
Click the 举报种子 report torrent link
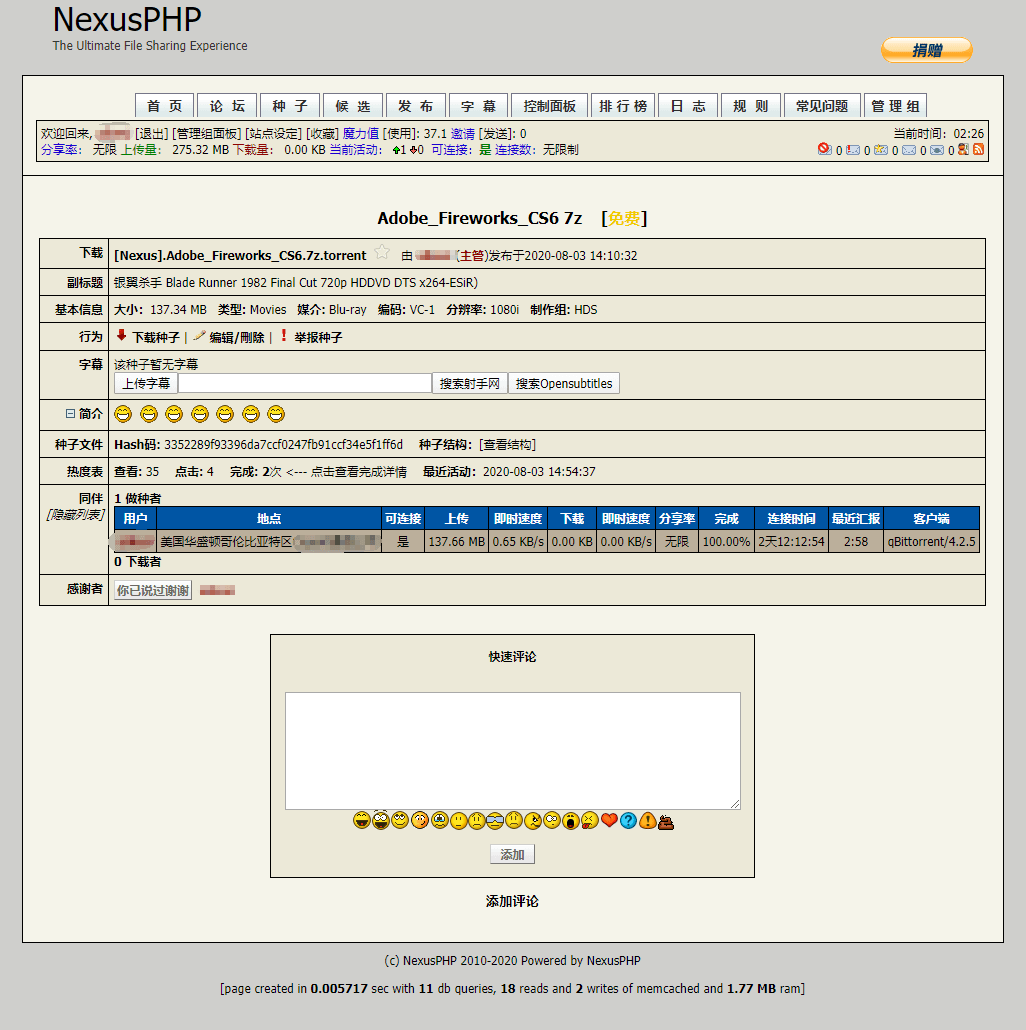coord(318,337)
